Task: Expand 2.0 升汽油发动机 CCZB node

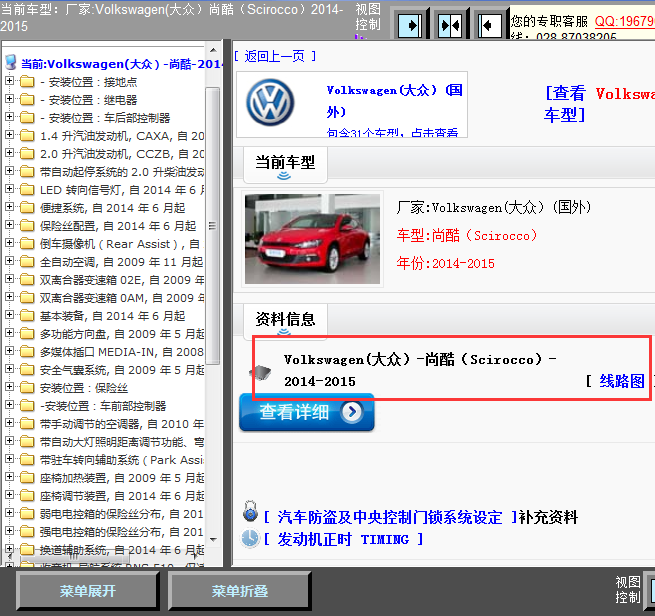Action: tap(9, 152)
